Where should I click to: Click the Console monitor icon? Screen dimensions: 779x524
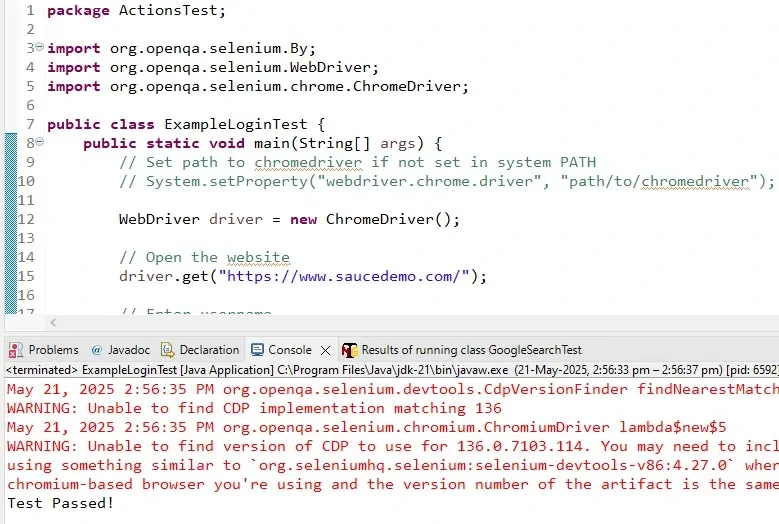[x=257, y=350]
